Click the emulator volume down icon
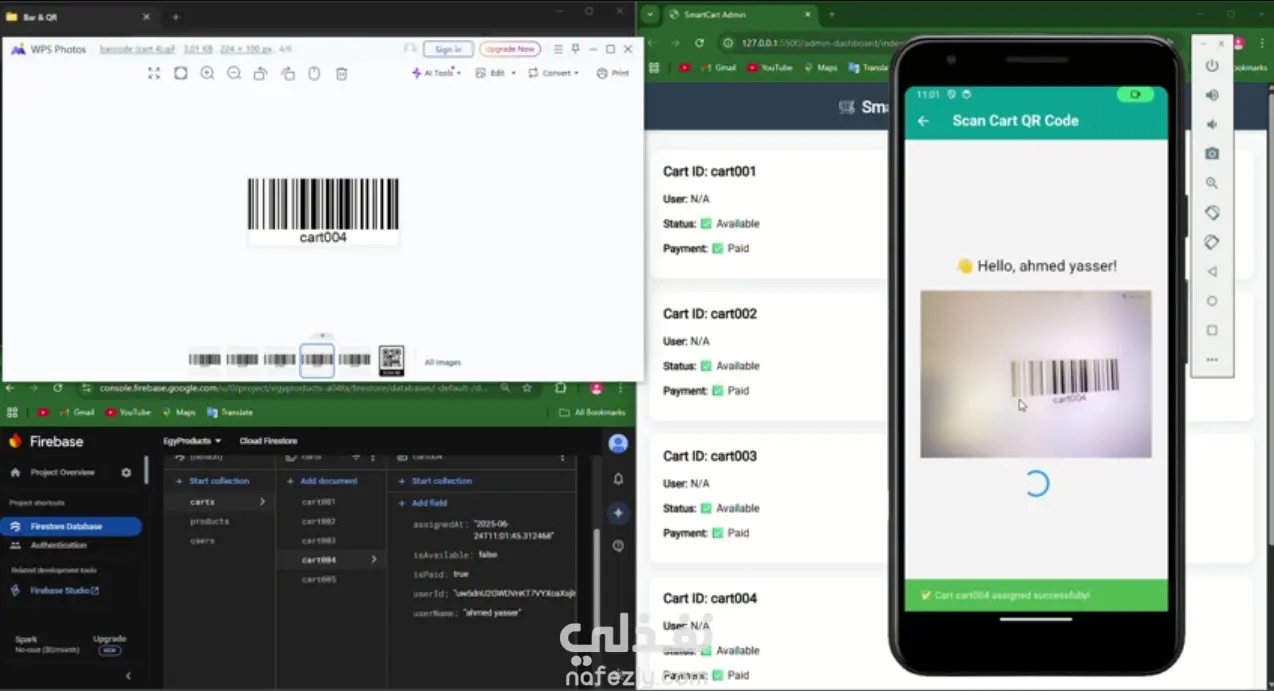The width and height of the screenshot is (1274, 691). tap(1212, 124)
